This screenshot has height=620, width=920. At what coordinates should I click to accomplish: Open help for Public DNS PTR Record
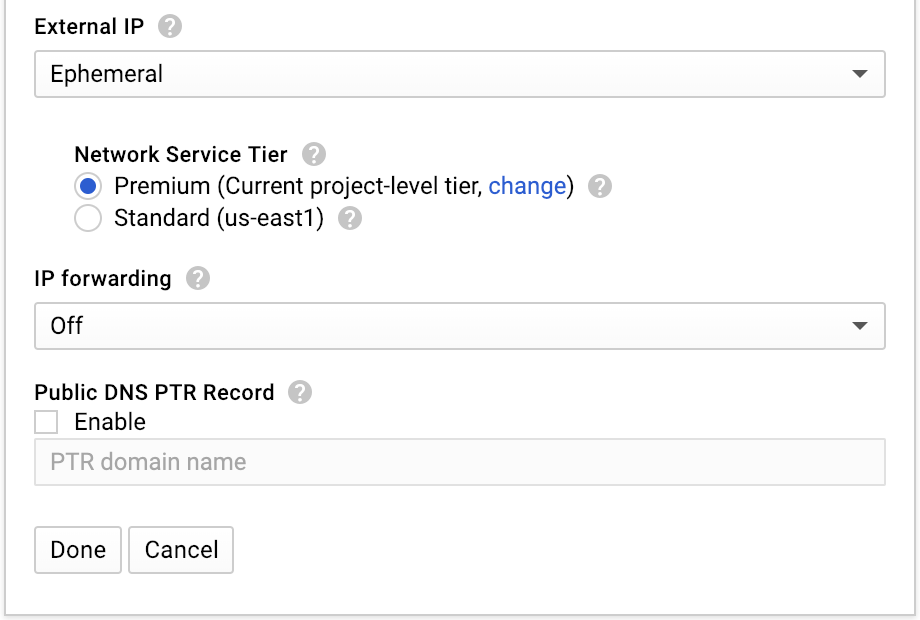click(300, 393)
